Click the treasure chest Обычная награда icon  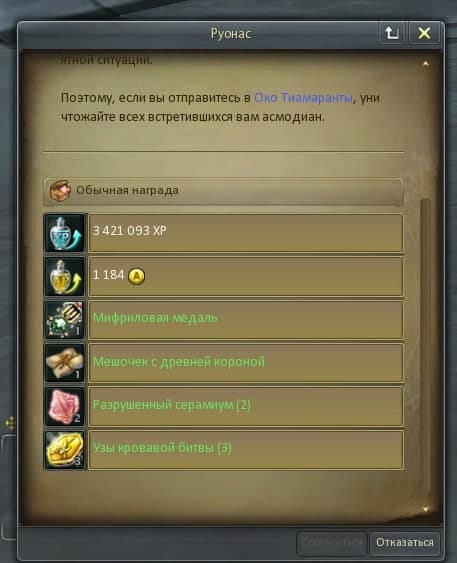point(60,190)
